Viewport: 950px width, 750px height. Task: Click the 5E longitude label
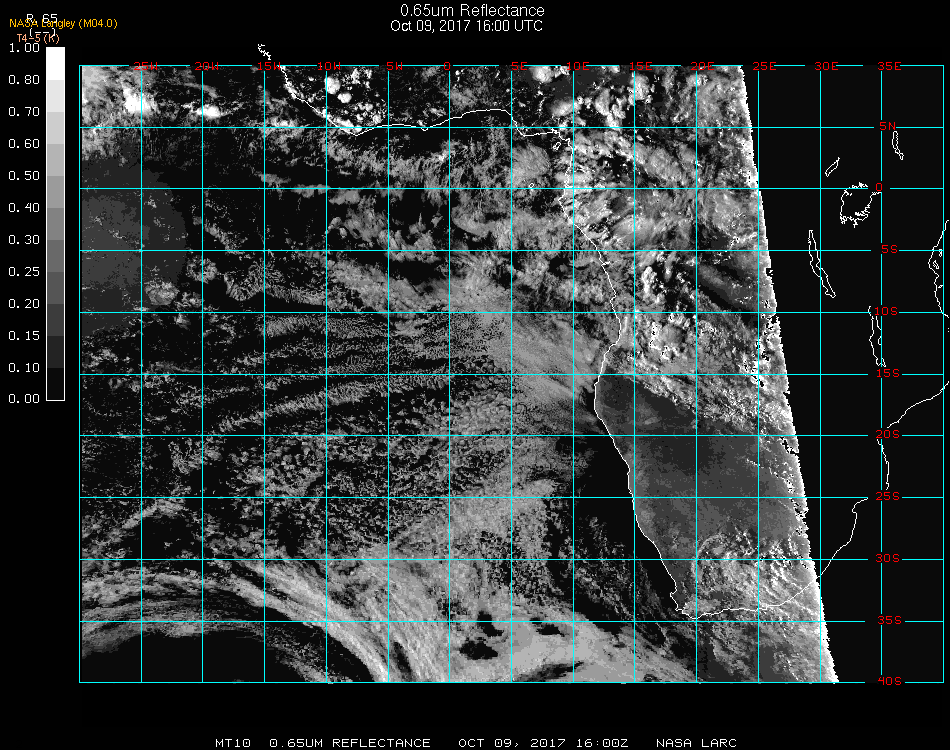(519, 66)
